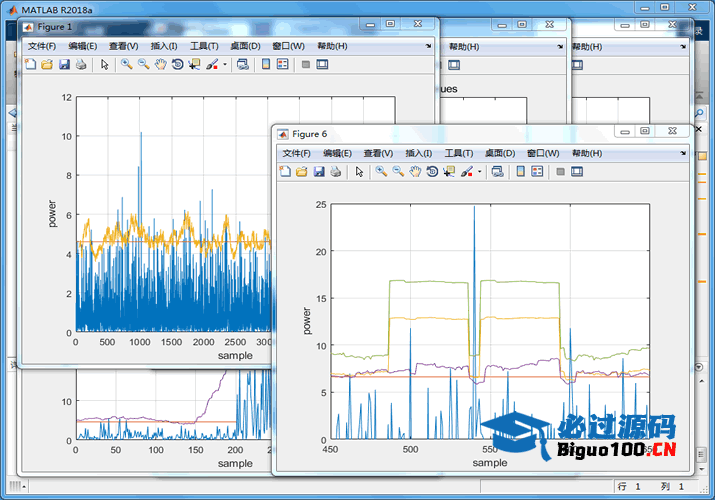Choose Rotate 3D tool in Figure 6

(x=432, y=171)
